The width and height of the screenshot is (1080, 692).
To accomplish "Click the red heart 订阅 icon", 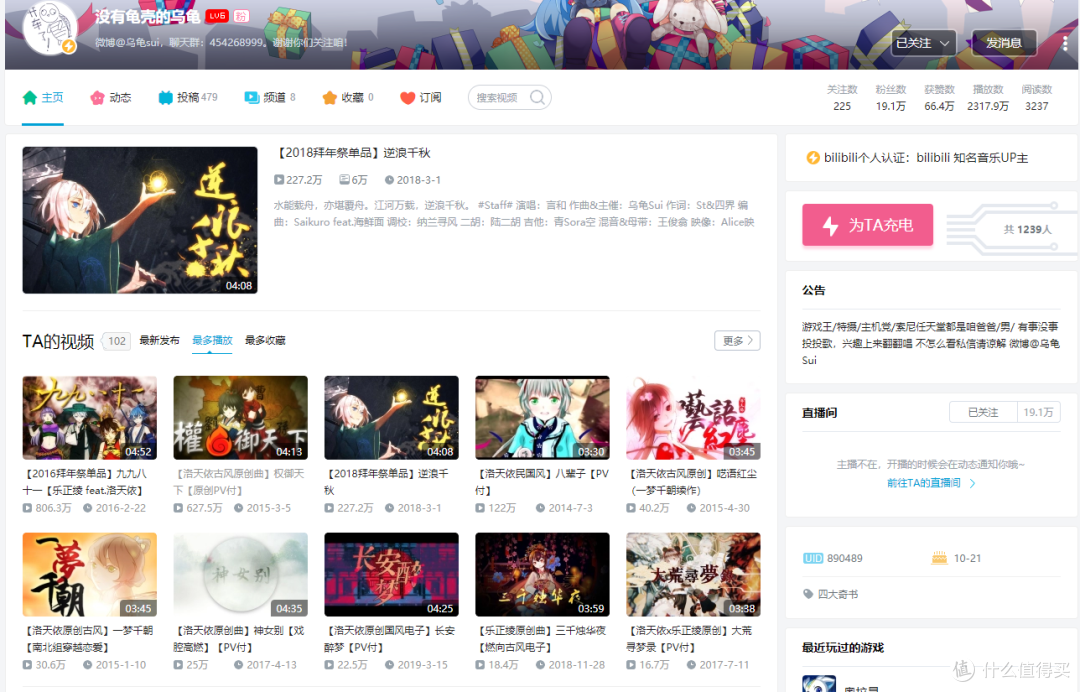I will [407, 98].
